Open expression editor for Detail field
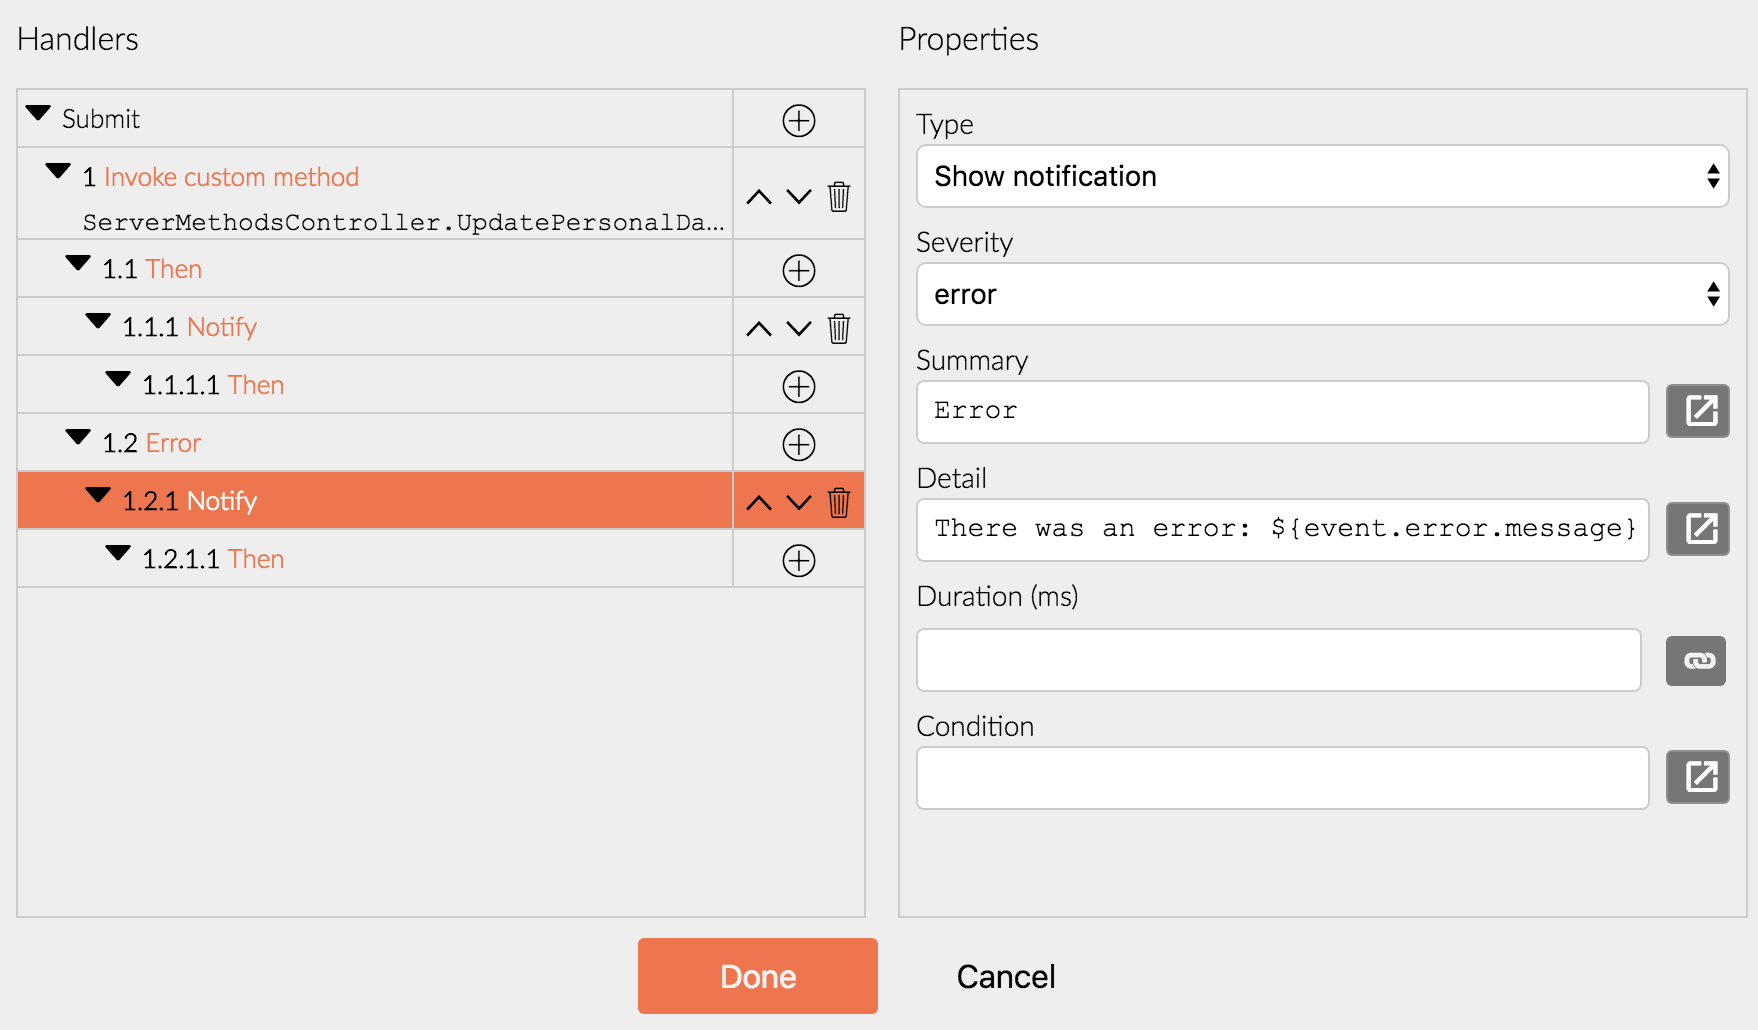The width and height of the screenshot is (1758, 1030). coord(1697,529)
